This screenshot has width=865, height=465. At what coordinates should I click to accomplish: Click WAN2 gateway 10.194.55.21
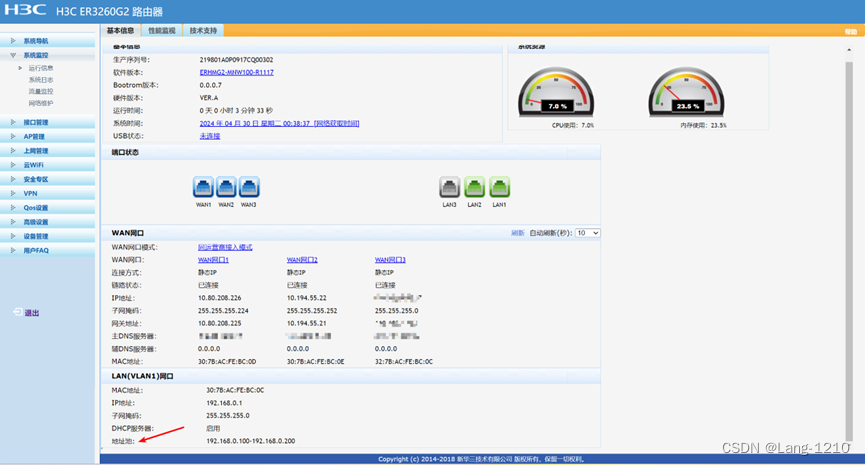(307, 323)
